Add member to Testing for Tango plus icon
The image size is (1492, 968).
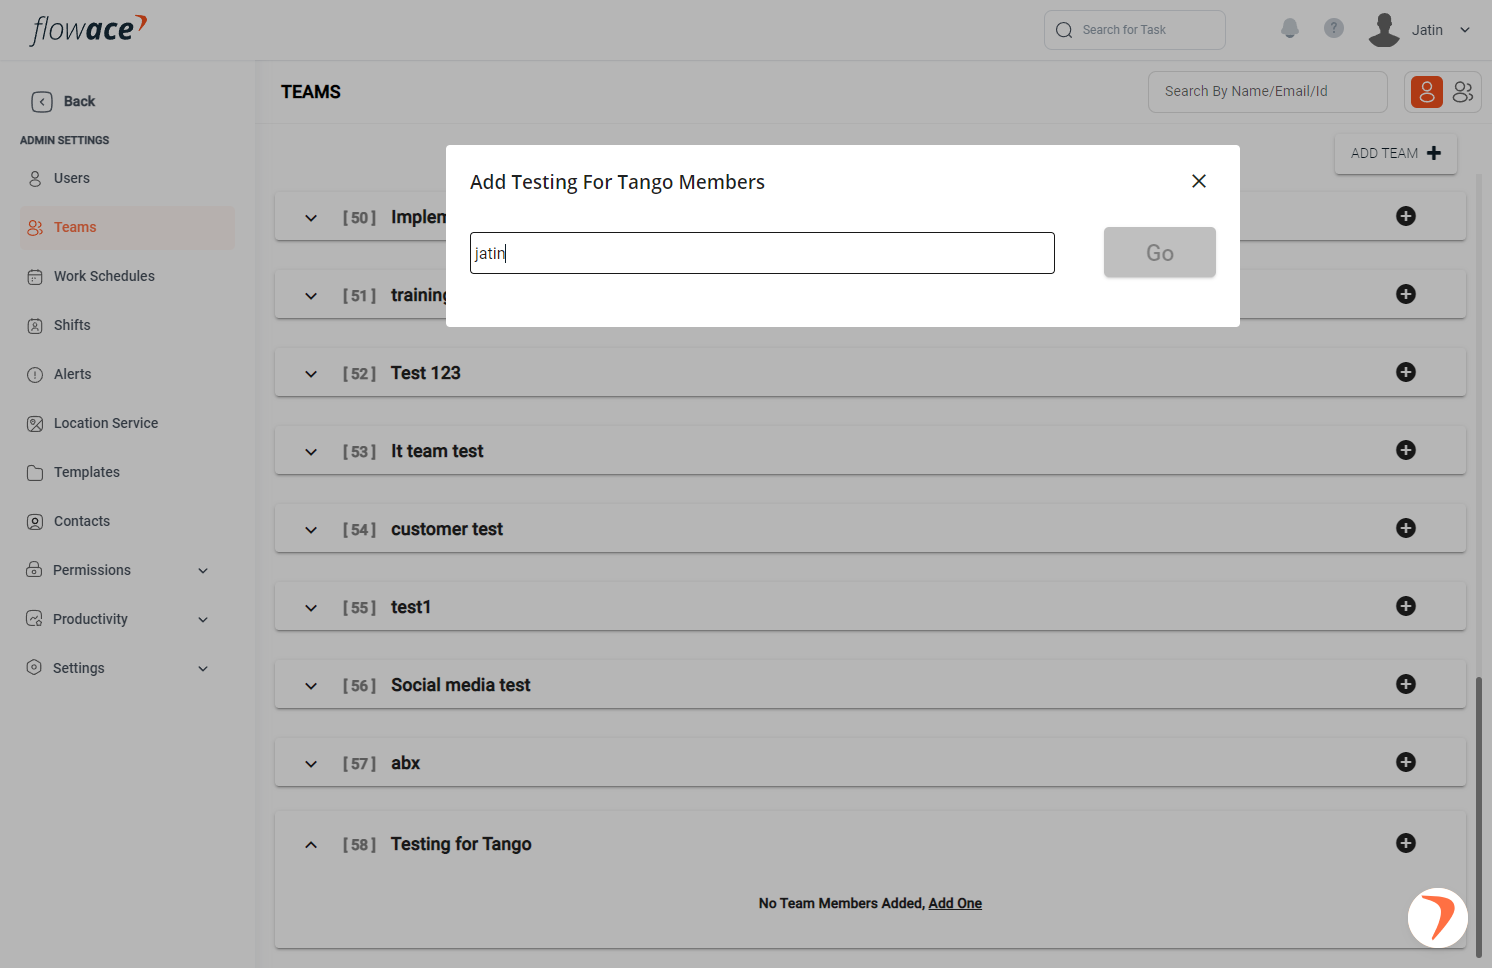[1406, 843]
